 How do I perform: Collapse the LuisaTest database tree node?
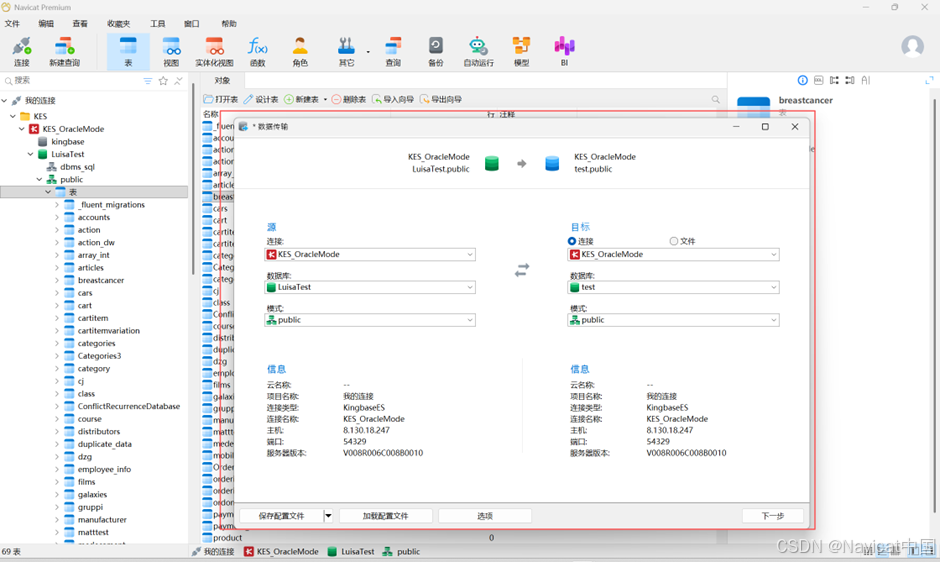coord(31,154)
